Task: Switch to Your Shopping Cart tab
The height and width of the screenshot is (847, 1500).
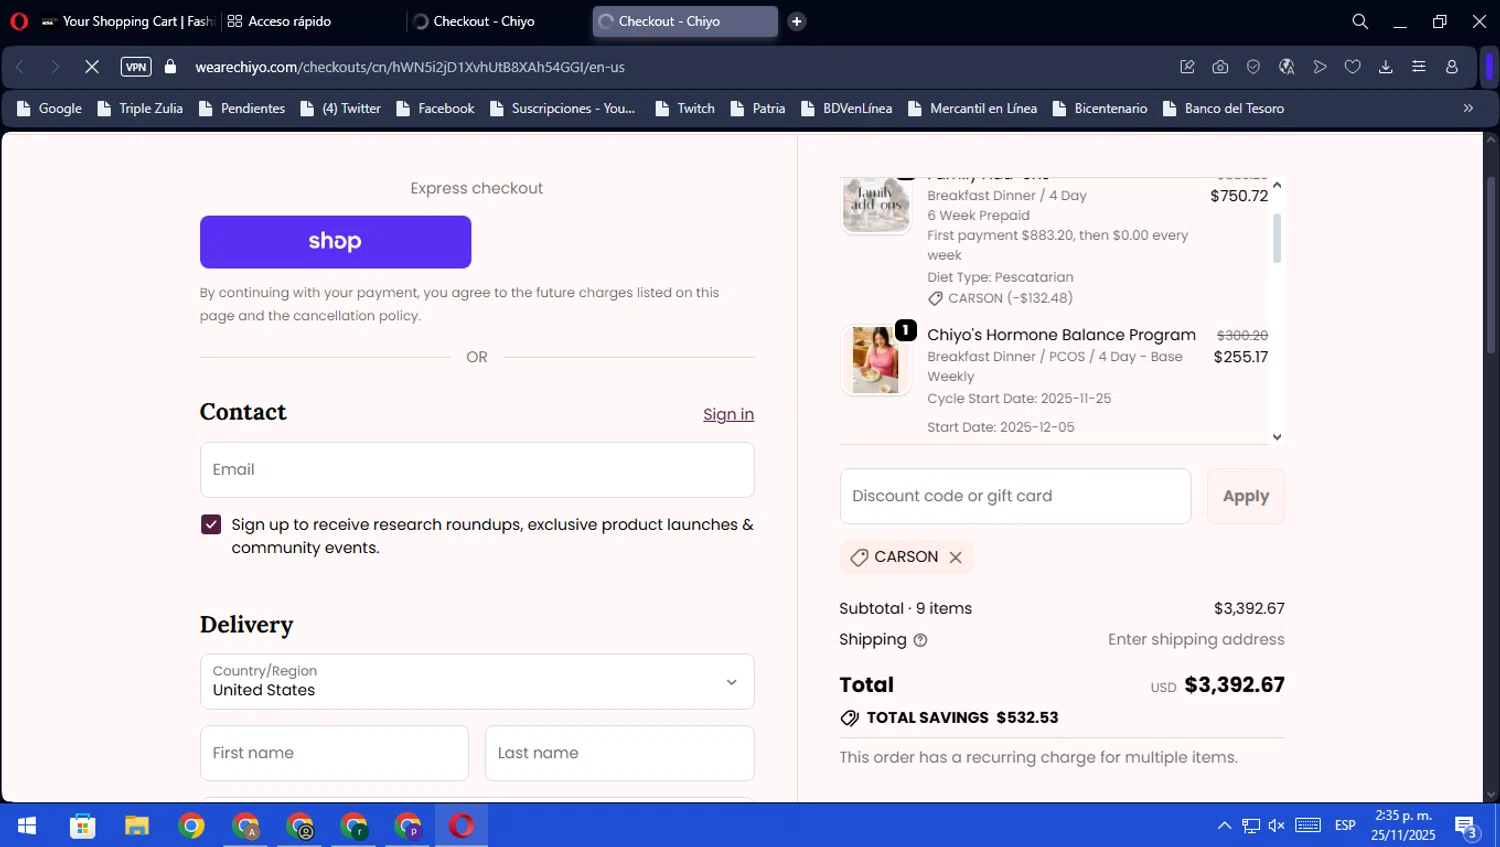Action: click(129, 21)
